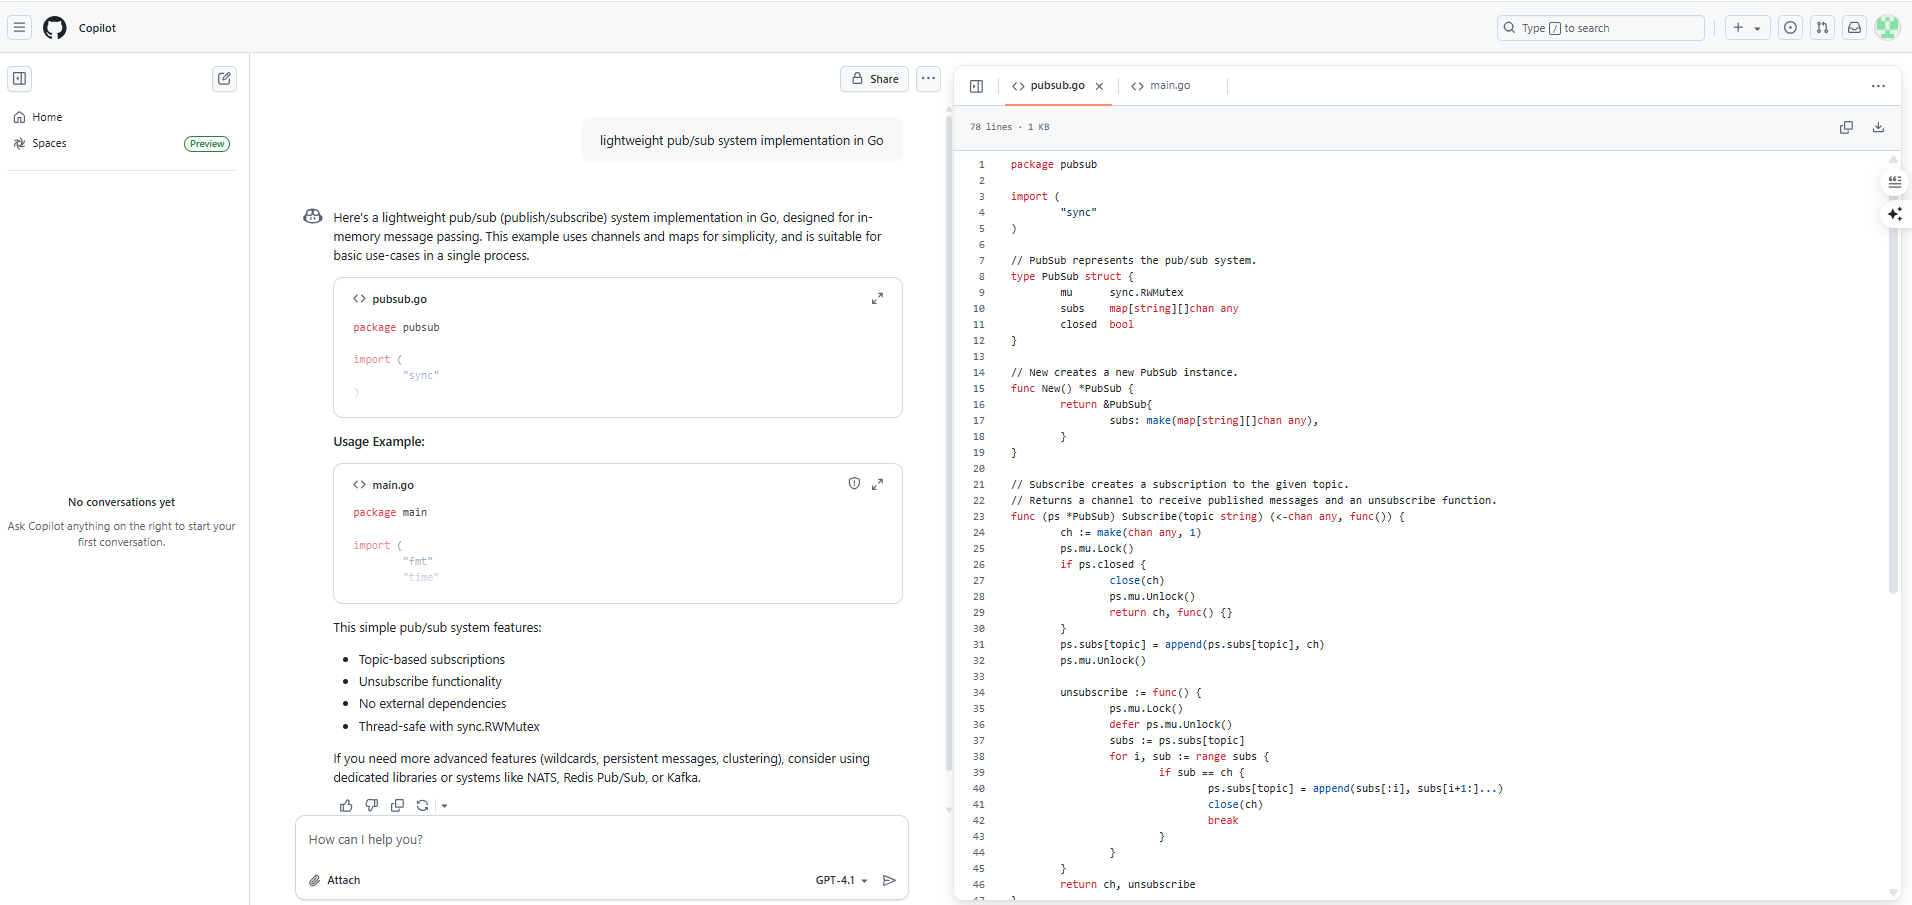This screenshot has width=1912, height=905.
Task: Click the chat vertical scrollbar
Action: [x=949, y=445]
